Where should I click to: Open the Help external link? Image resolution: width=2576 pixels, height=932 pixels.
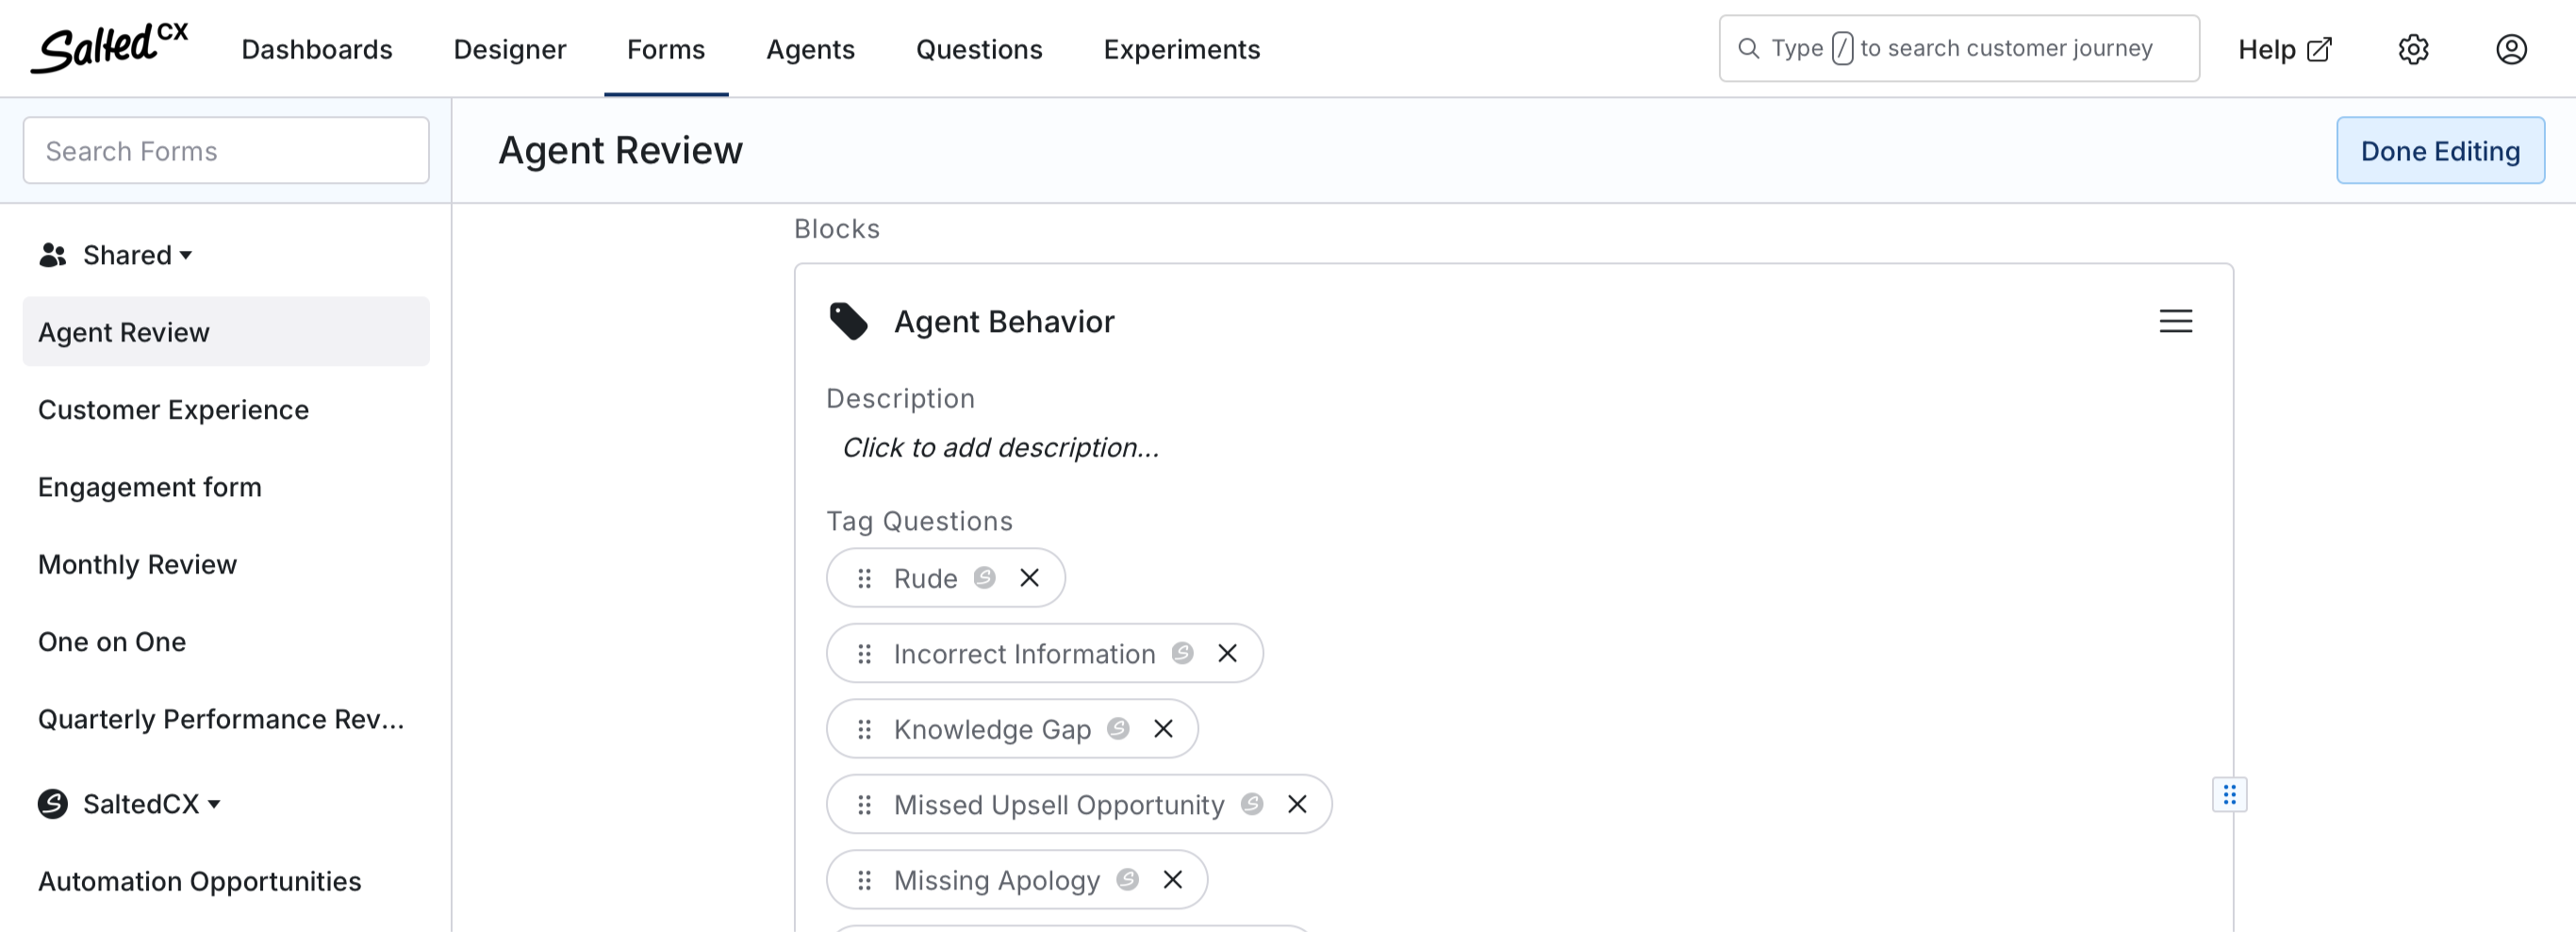click(x=2284, y=49)
